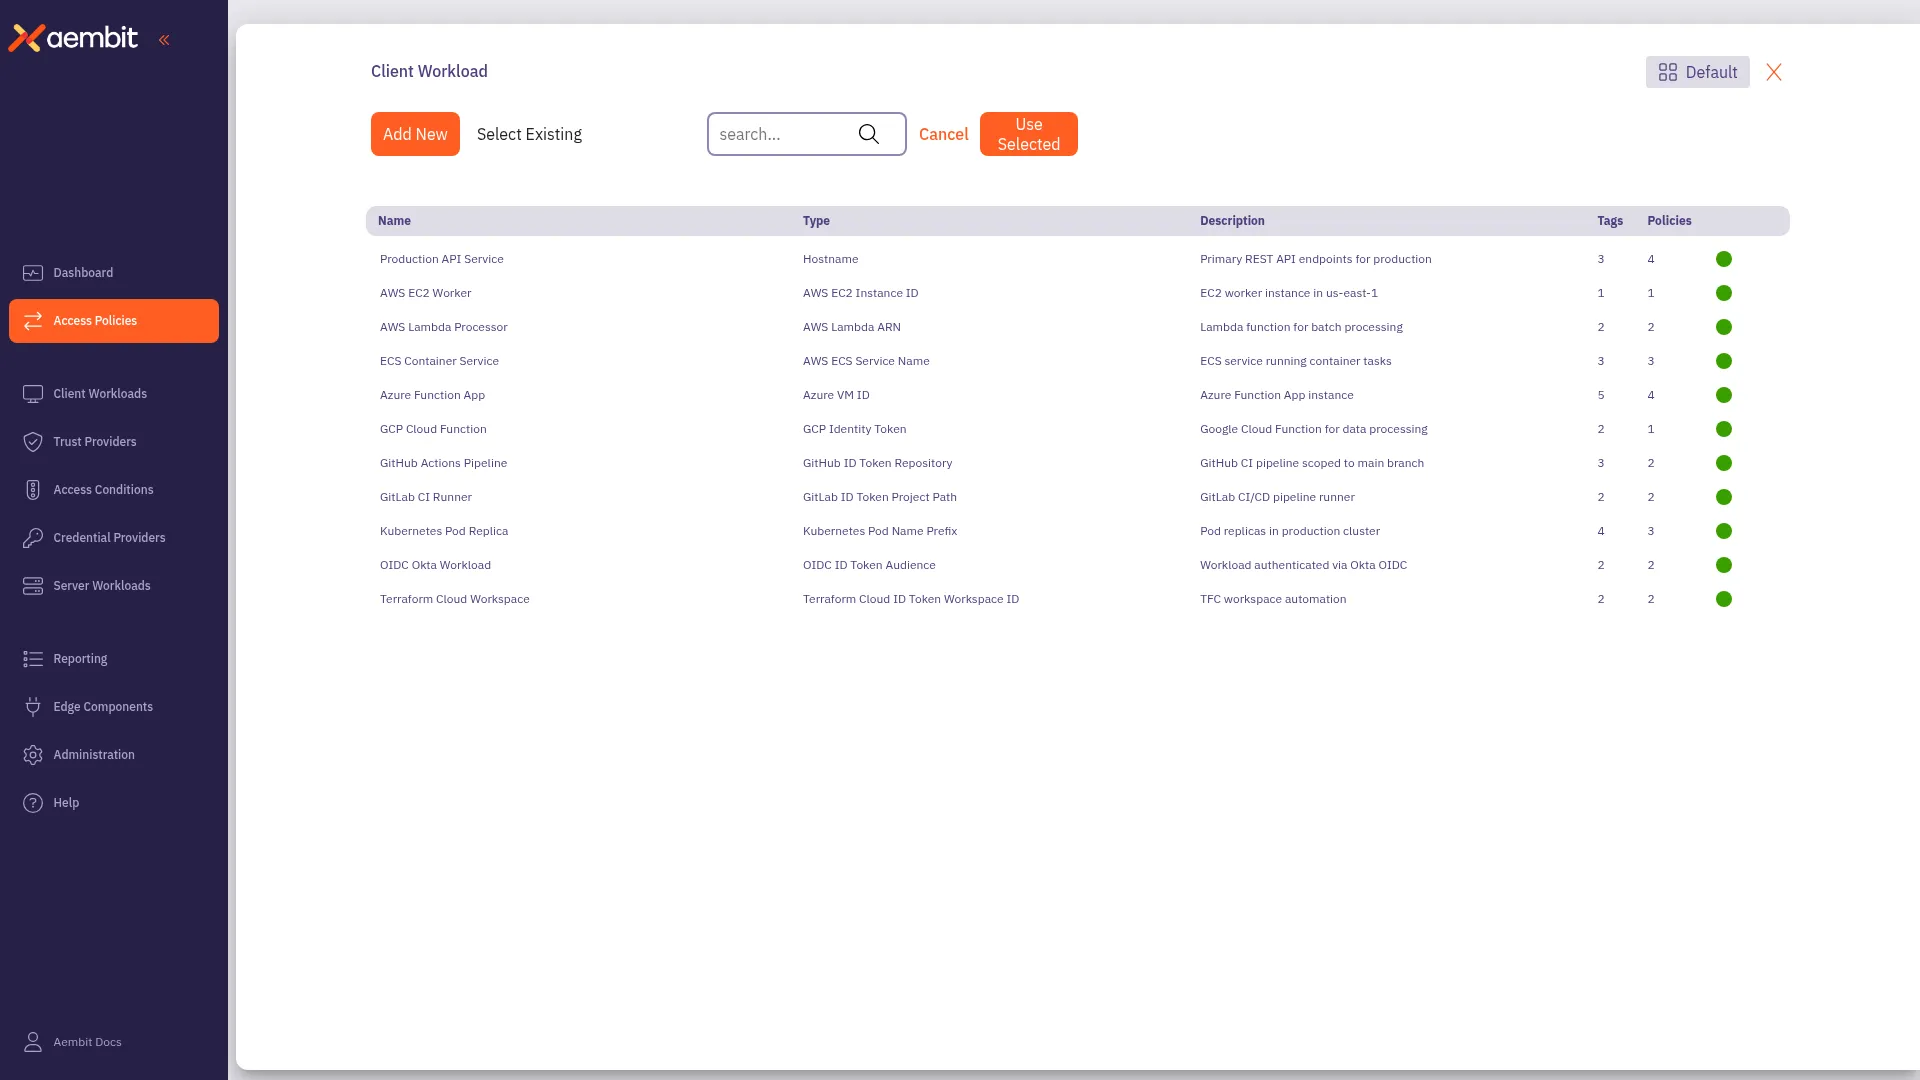Click the Server Workloads server icon
1920x1080 pixels.
[x=33, y=586]
